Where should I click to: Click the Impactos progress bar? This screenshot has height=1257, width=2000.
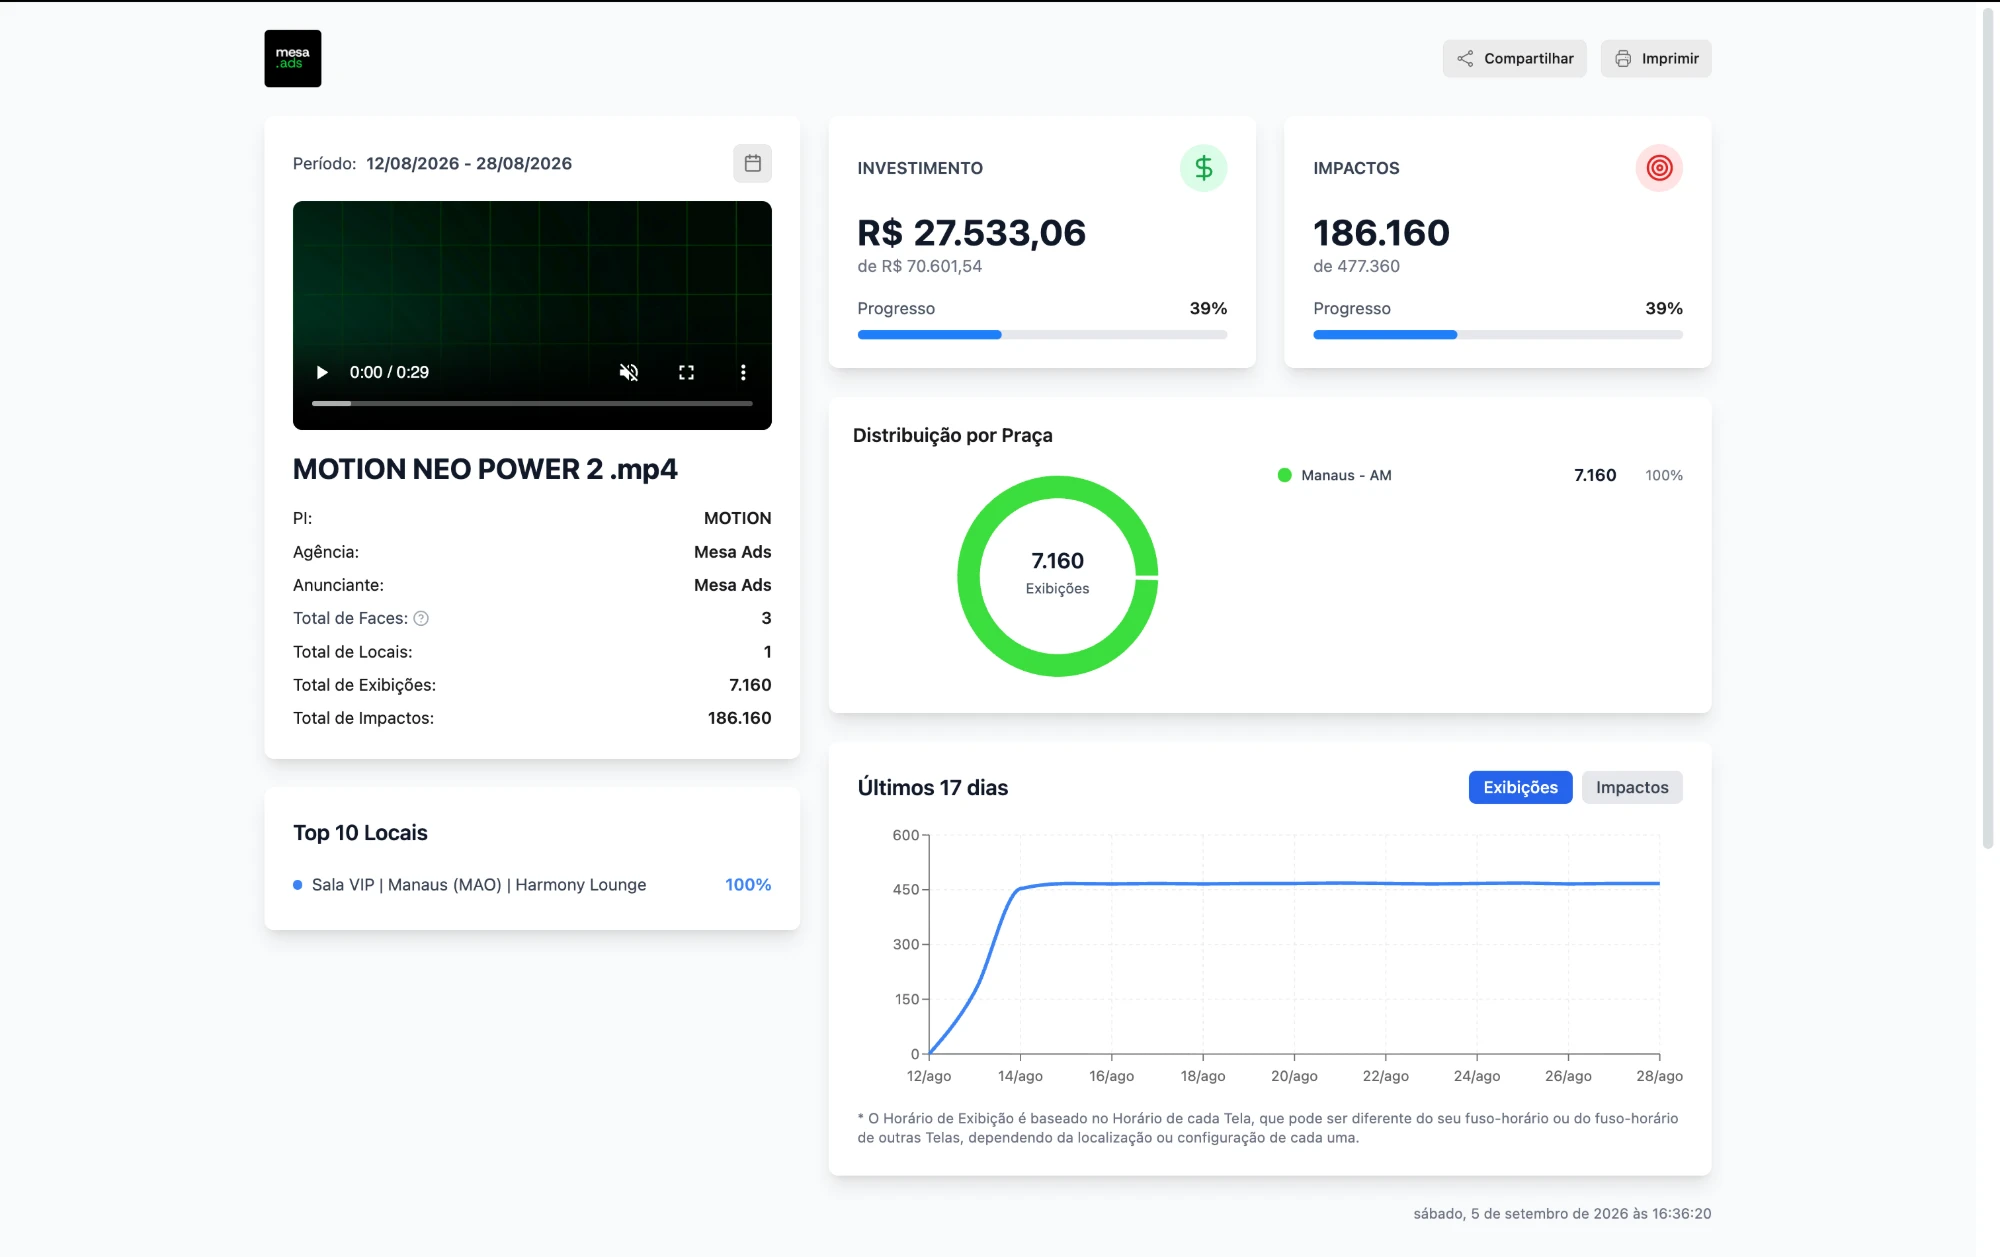coord(1498,335)
